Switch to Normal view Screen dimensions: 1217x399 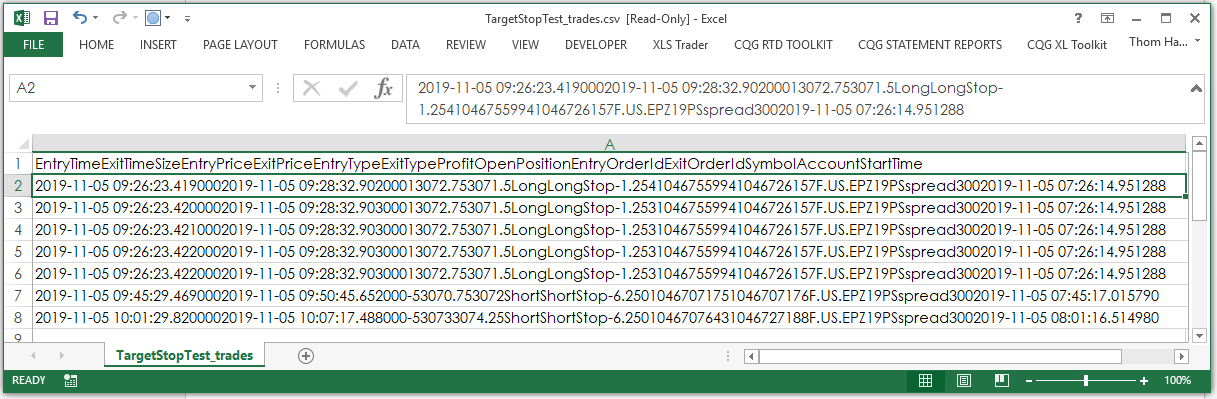tap(926, 381)
